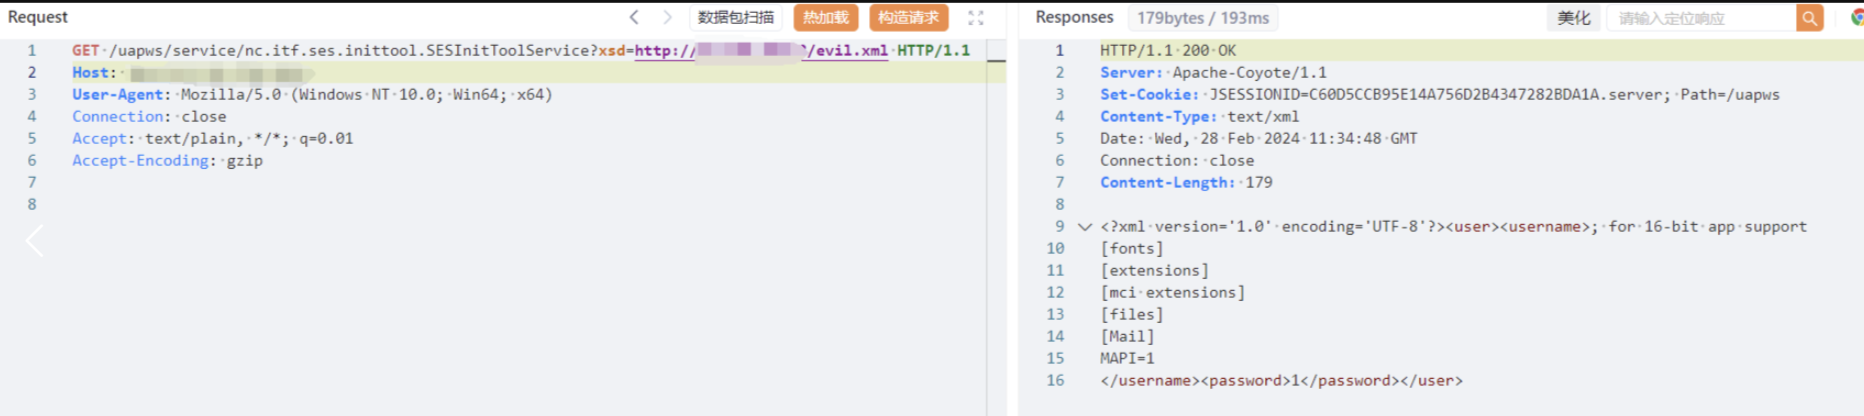1864x416 pixels.
Task: Click the request Connection: close header
Action: (x=149, y=116)
